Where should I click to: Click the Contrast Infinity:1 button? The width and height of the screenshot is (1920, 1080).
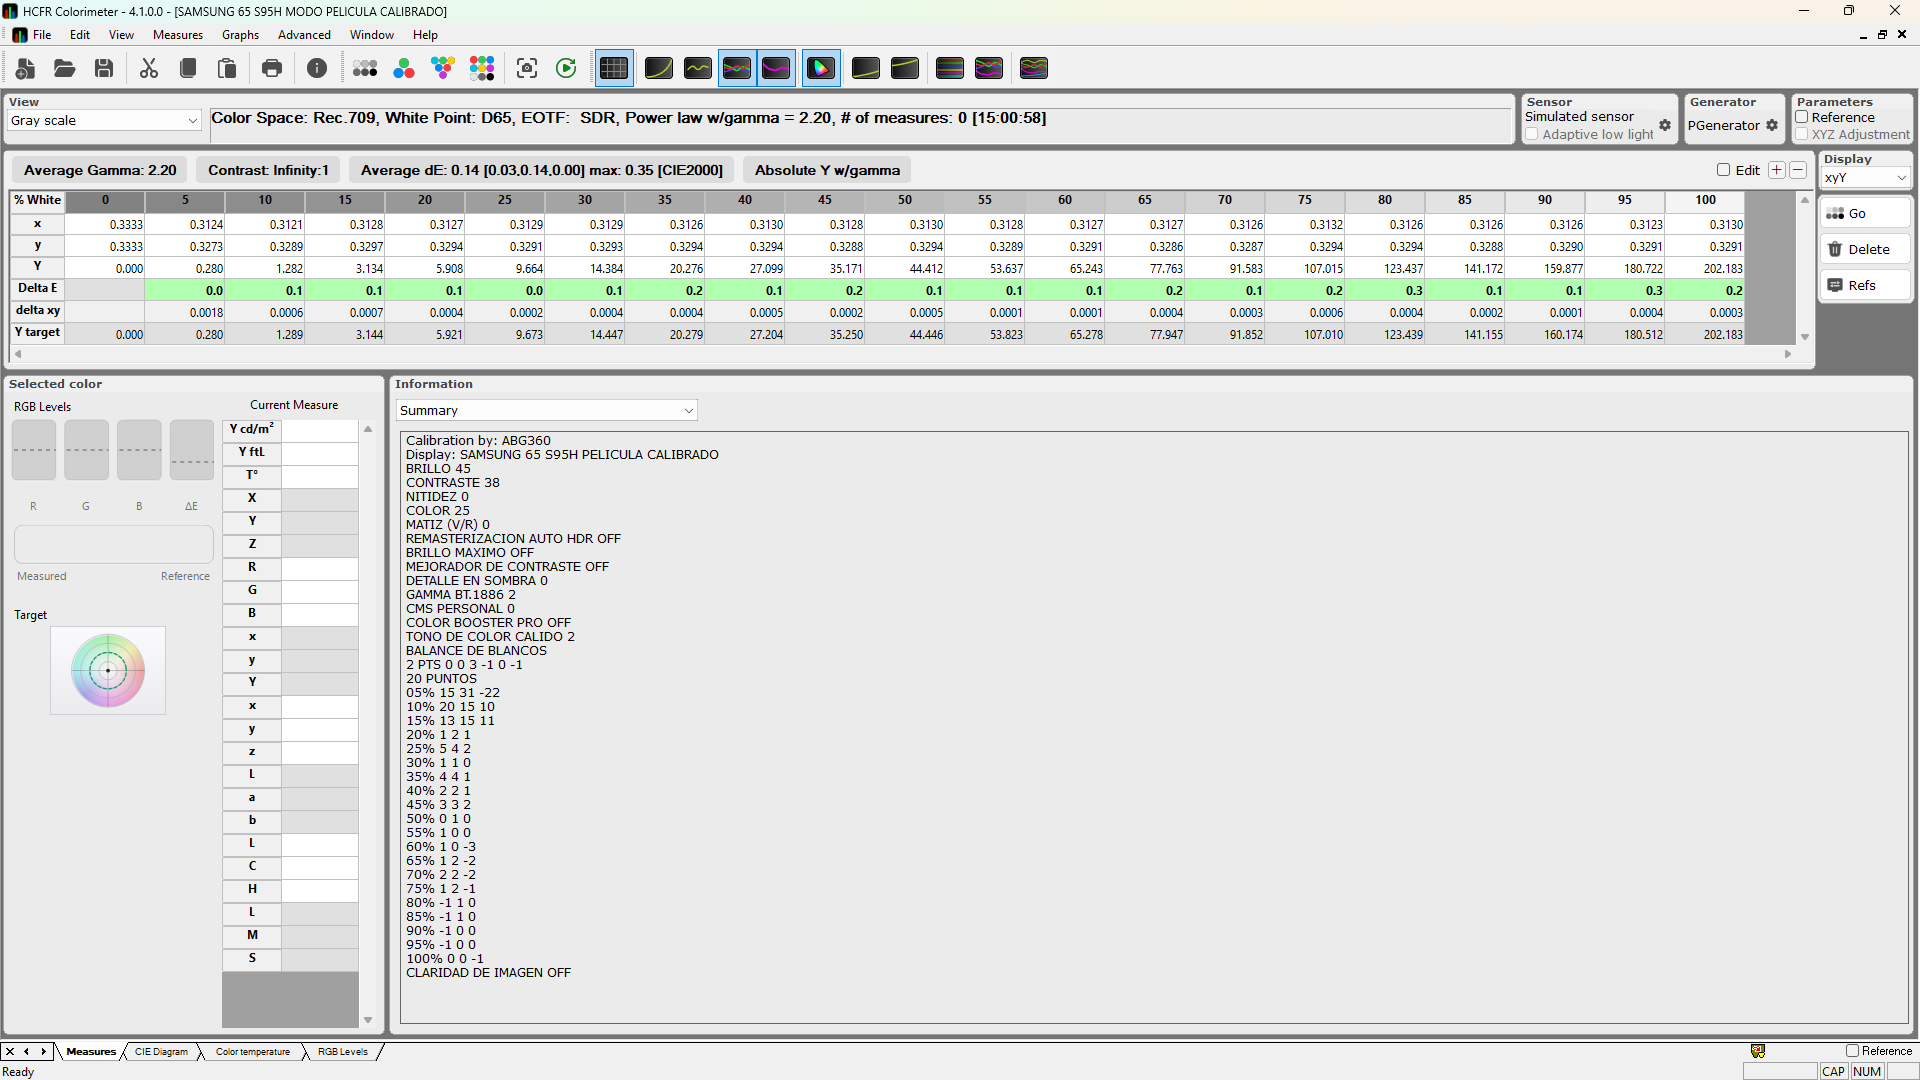pyautogui.click(x=268, y=170)
